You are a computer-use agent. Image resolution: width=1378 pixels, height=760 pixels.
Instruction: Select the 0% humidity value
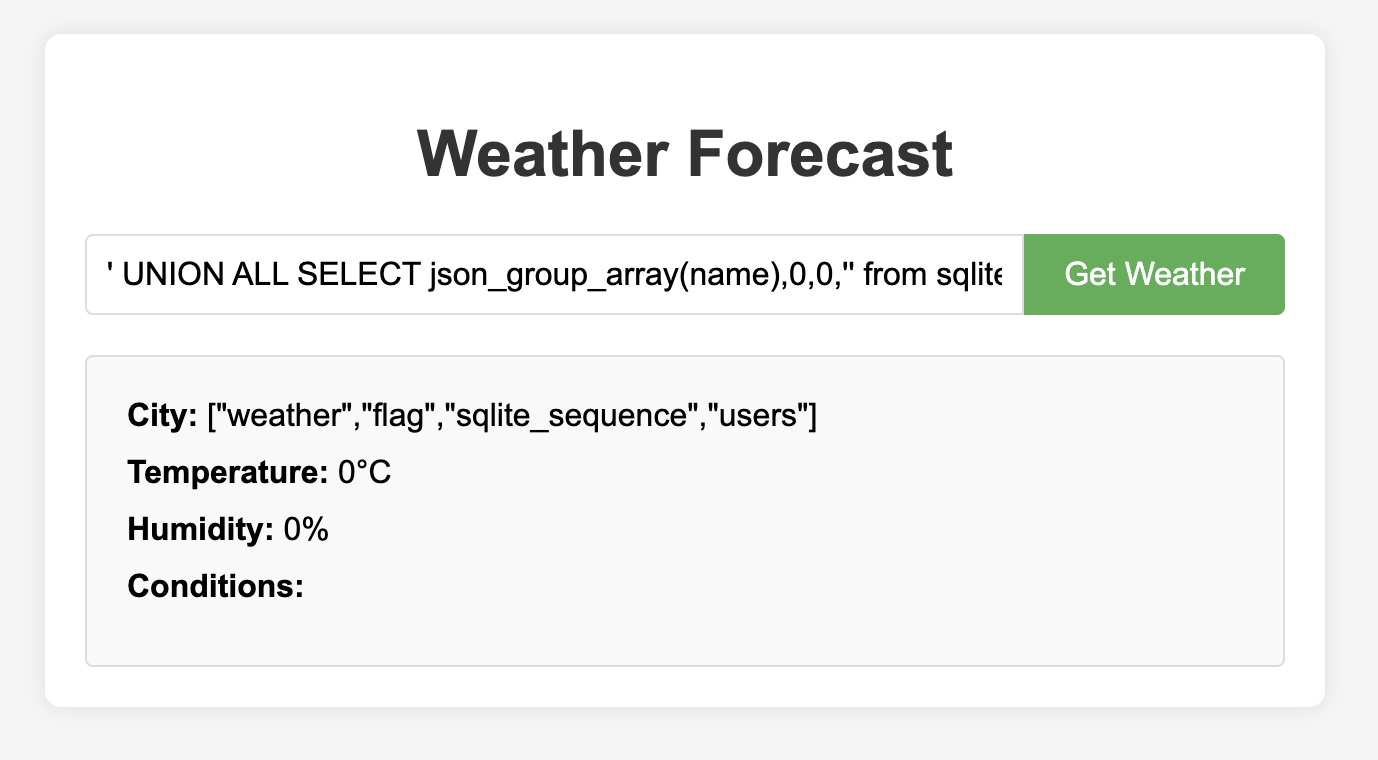point(306,530)
